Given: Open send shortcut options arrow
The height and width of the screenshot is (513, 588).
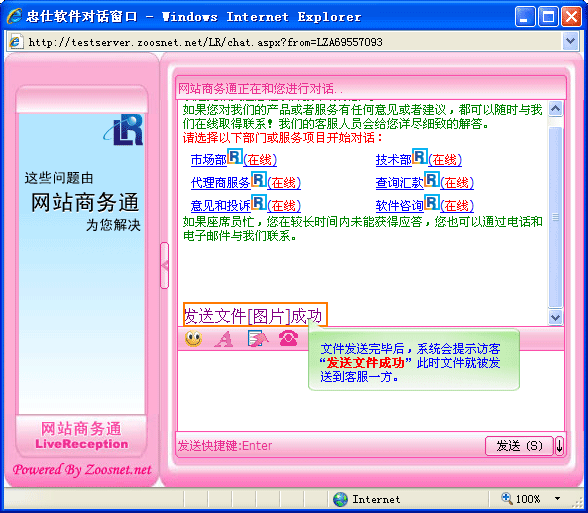Looking at the screenshot, I should click(x=559, y=446).
